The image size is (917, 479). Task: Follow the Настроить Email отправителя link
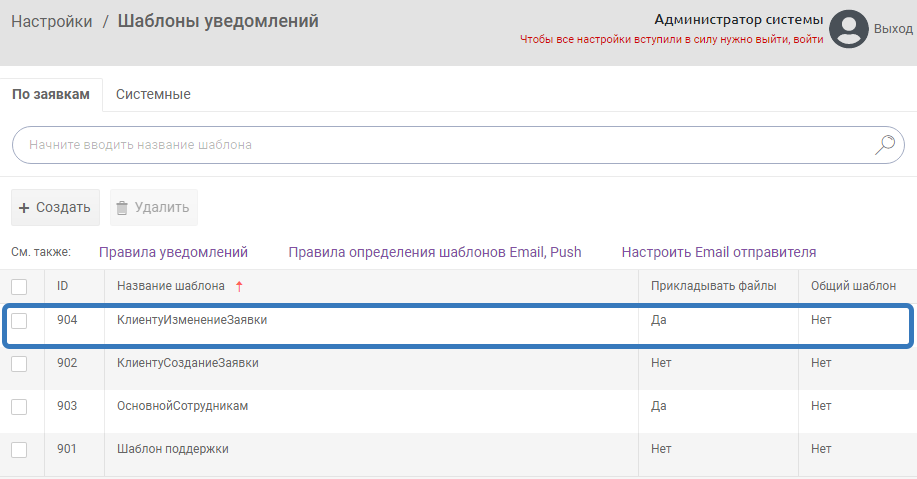pos(718,252)
